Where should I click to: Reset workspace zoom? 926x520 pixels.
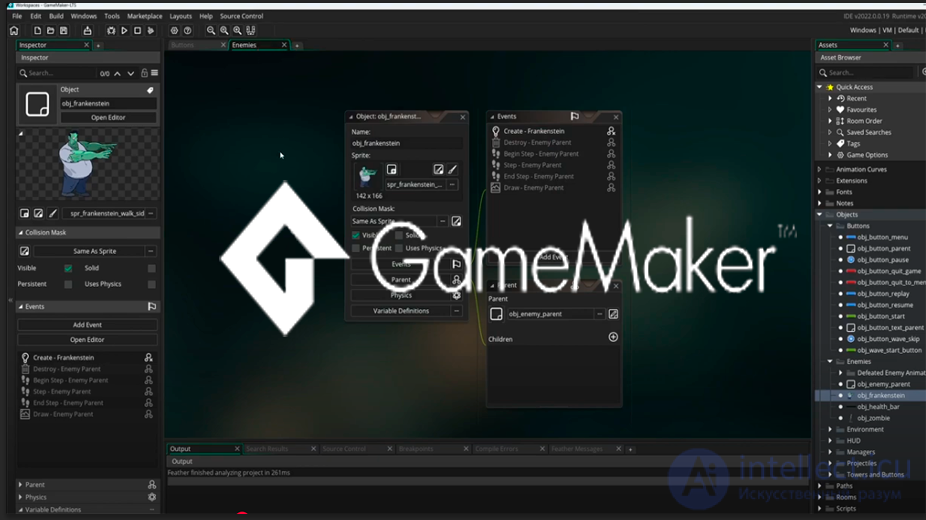[224, 31]
